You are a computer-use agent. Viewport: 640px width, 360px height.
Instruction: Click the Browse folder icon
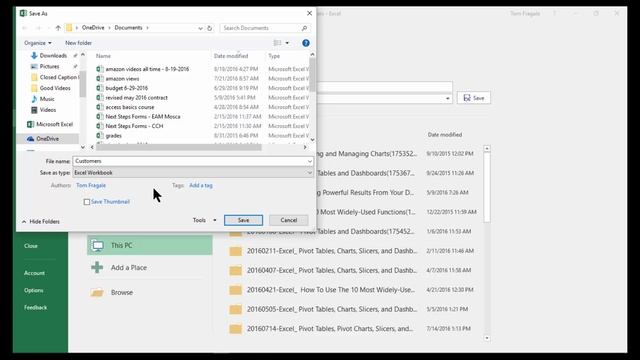[97, 292]
